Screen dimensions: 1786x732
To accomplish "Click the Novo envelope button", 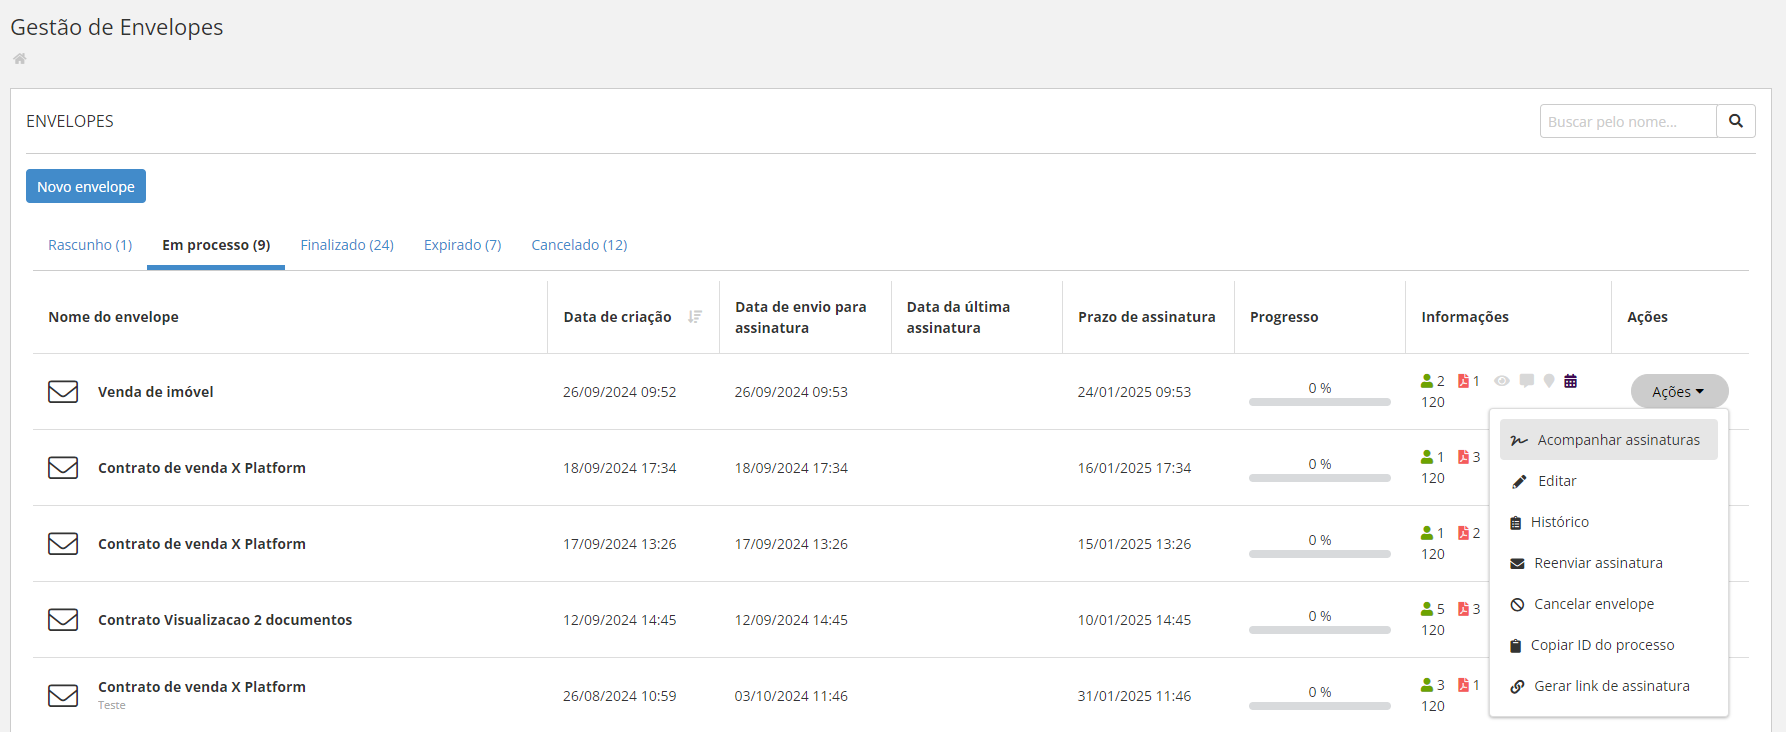I will [x=86, y=186].
